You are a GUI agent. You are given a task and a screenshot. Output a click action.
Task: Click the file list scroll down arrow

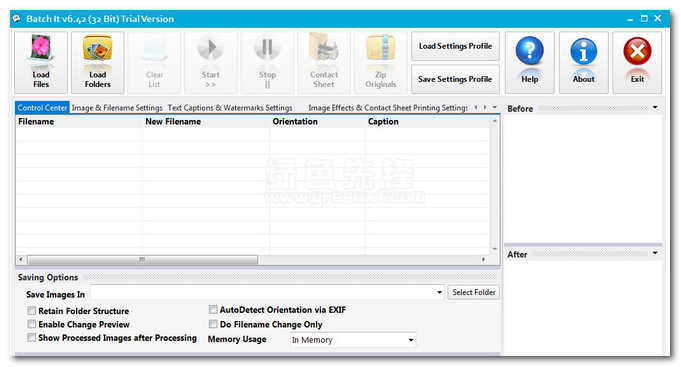coord(495,249)
